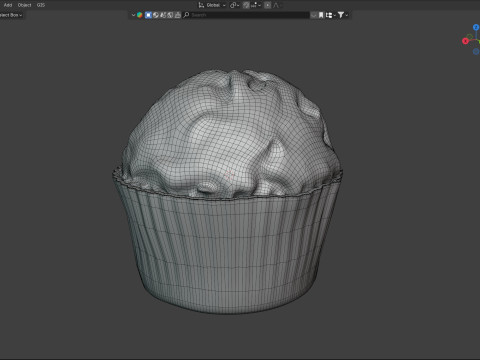Viewport: 480px width, 360px height.
Task: Select the cupcake liner mesh
Action: coord(228,253)
